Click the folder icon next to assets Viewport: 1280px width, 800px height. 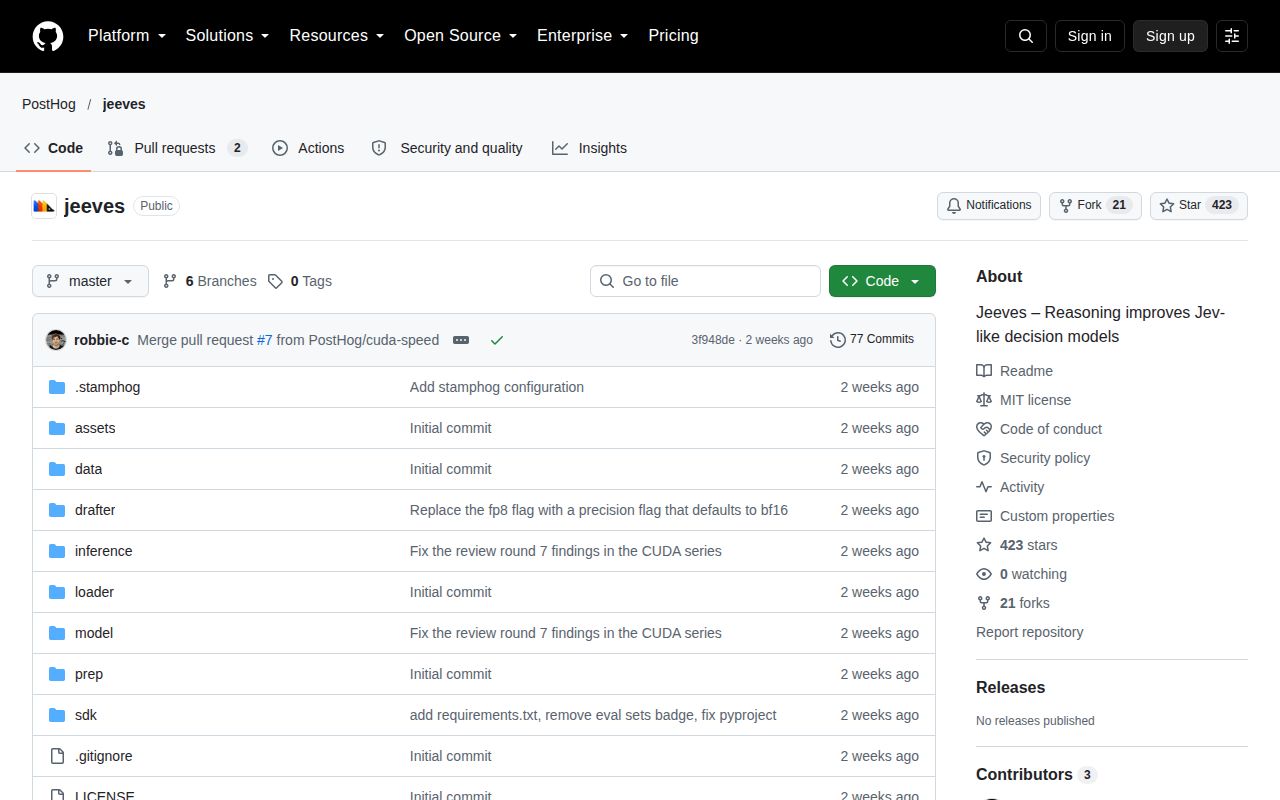point(57,428)
